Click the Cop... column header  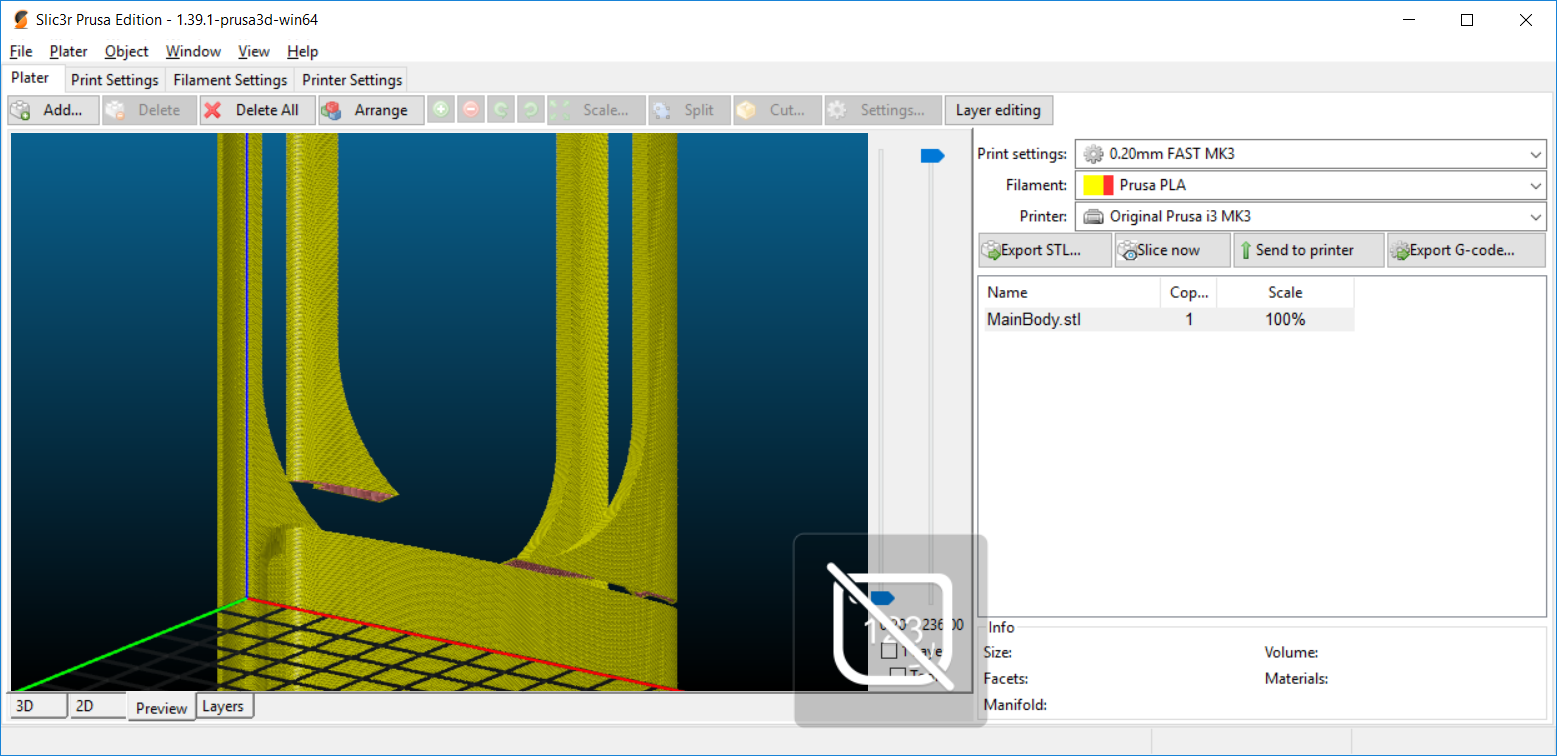[x=1189, y=293]
